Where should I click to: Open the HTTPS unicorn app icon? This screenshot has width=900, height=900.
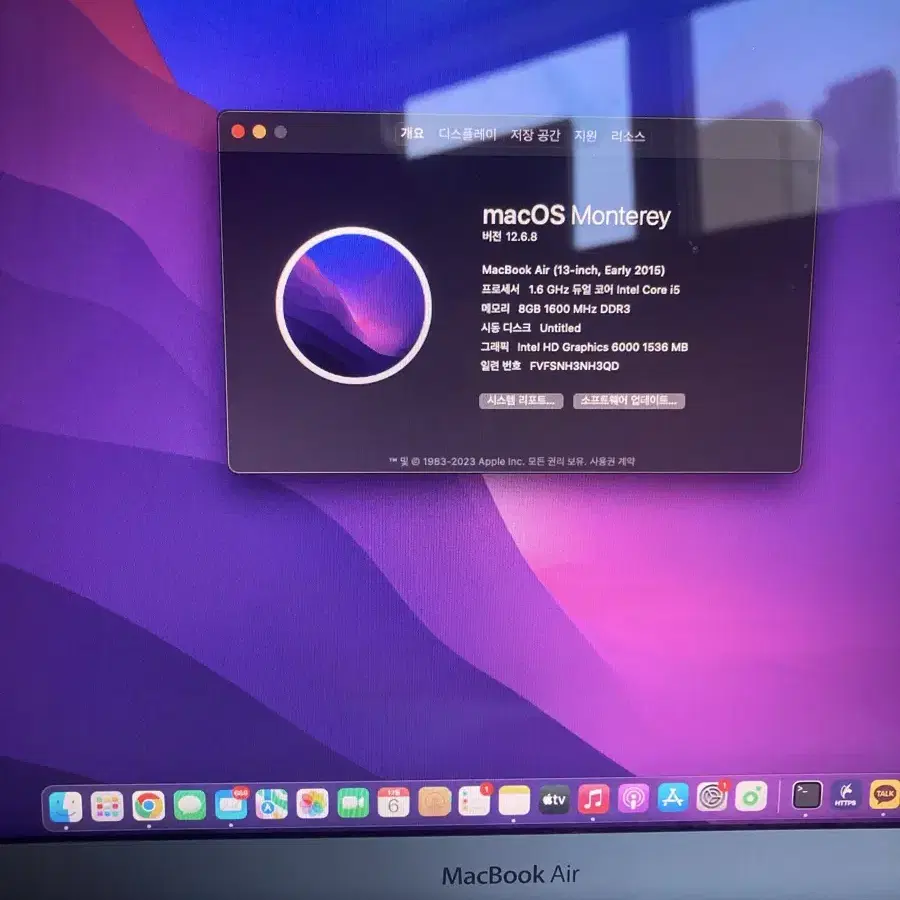click(845, 795)
